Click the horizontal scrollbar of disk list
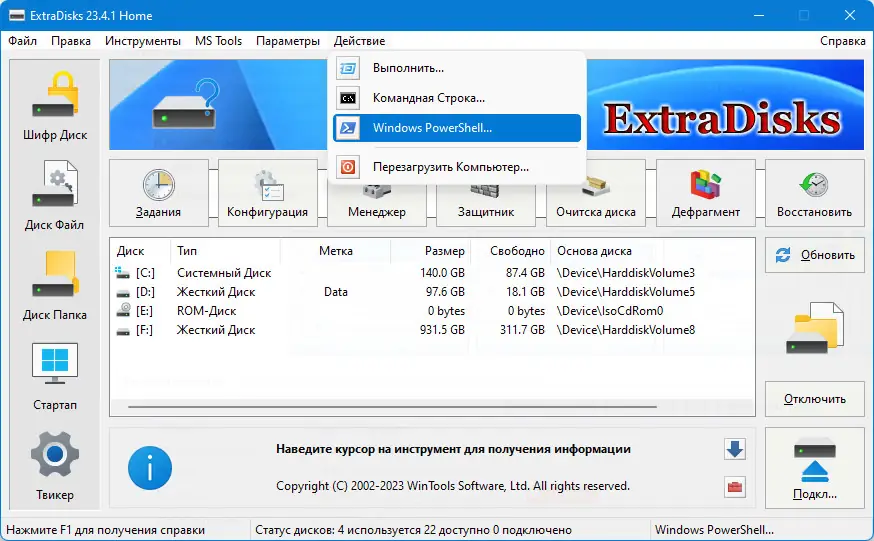This screenshot has height=541, width=874. [x=392, y=407]
